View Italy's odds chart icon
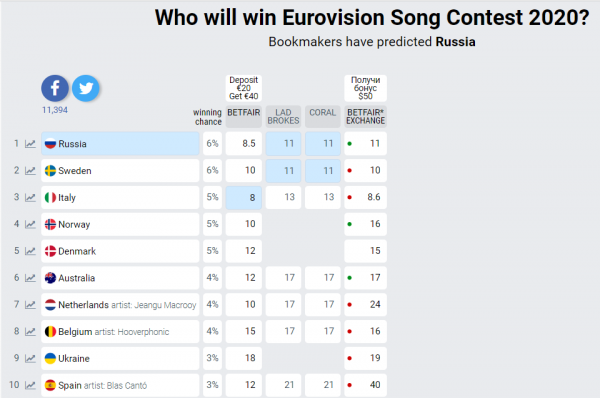The image size is (600, 398). click(x=30, y=197)
